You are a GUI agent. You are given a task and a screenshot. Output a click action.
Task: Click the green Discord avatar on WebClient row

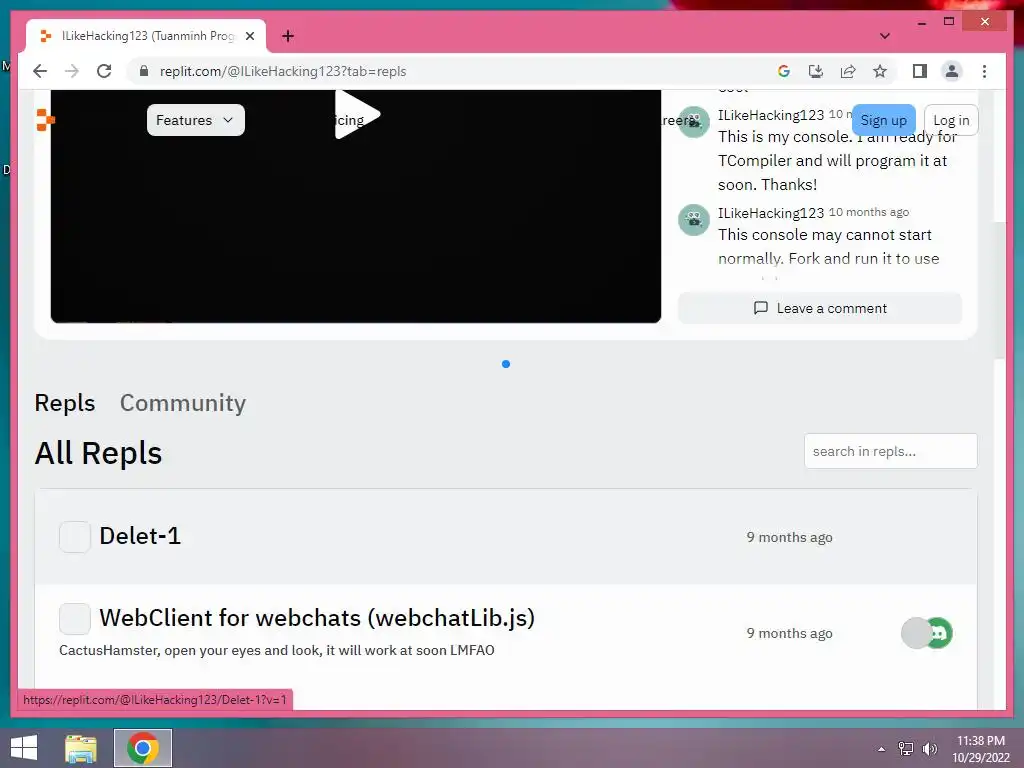pyautogui.click(x=940, y=633)
